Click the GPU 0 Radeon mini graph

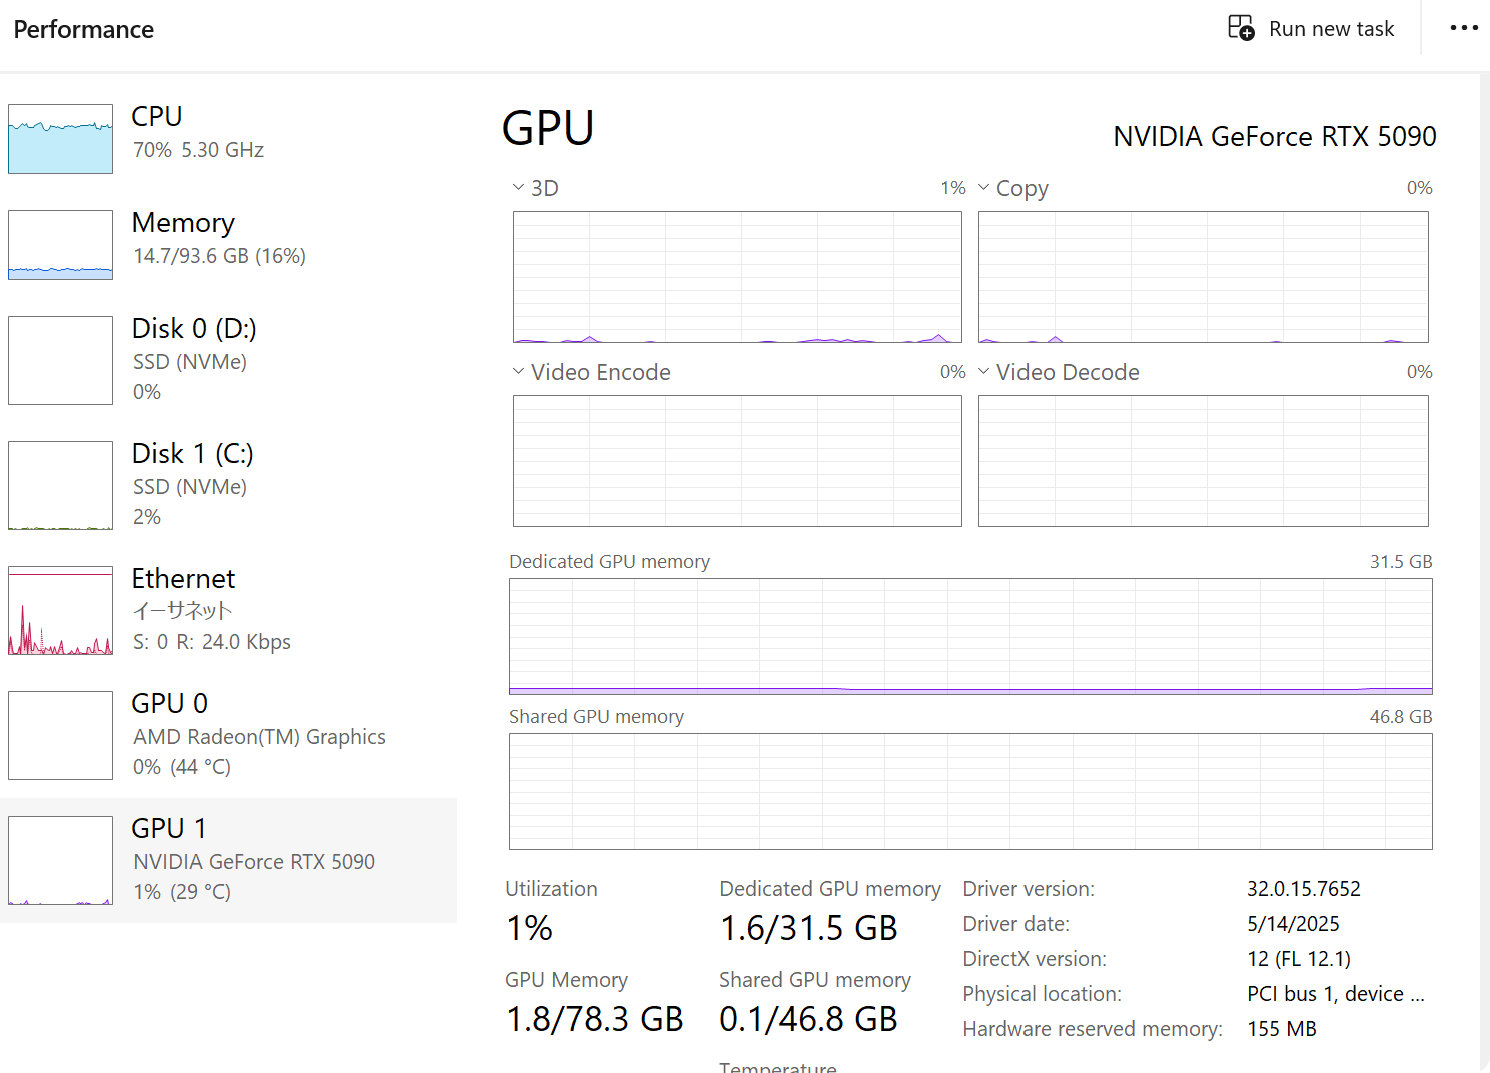tap(60, 735)
